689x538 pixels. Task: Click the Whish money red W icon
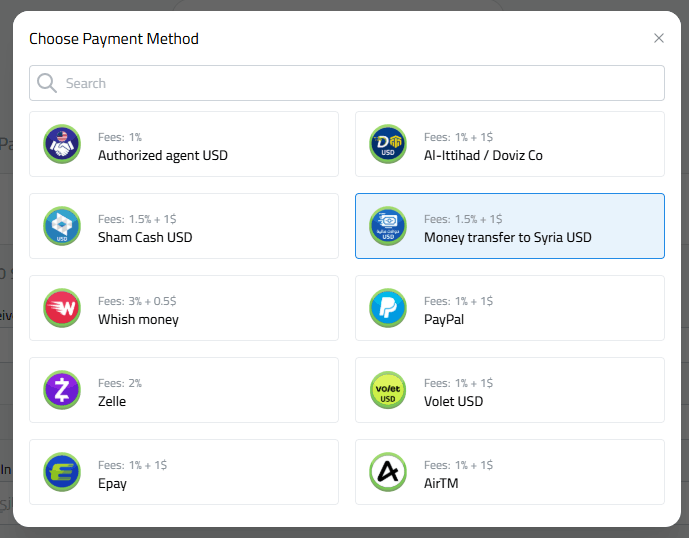coord(62,308)
